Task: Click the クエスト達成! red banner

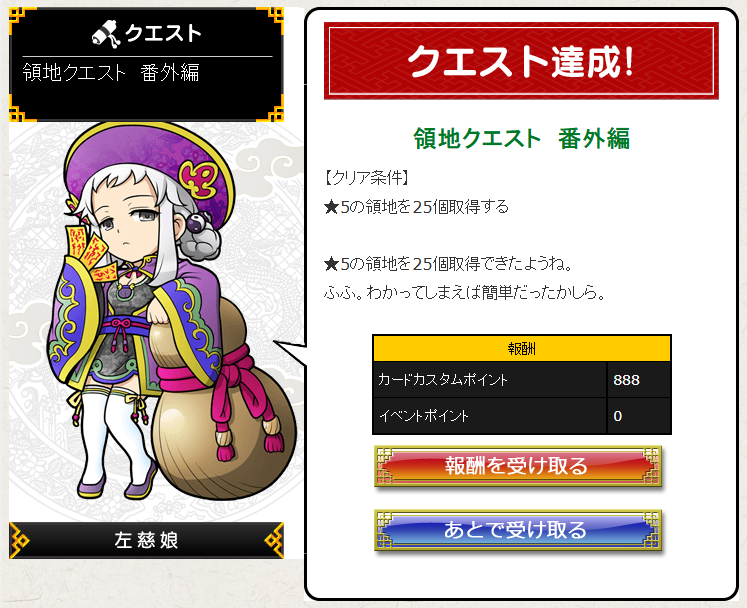Action: (521, 61)
